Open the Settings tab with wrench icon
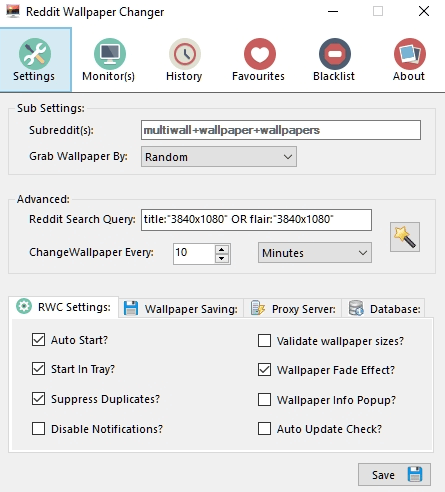The image size is (445, 492). tap(35, 60)
